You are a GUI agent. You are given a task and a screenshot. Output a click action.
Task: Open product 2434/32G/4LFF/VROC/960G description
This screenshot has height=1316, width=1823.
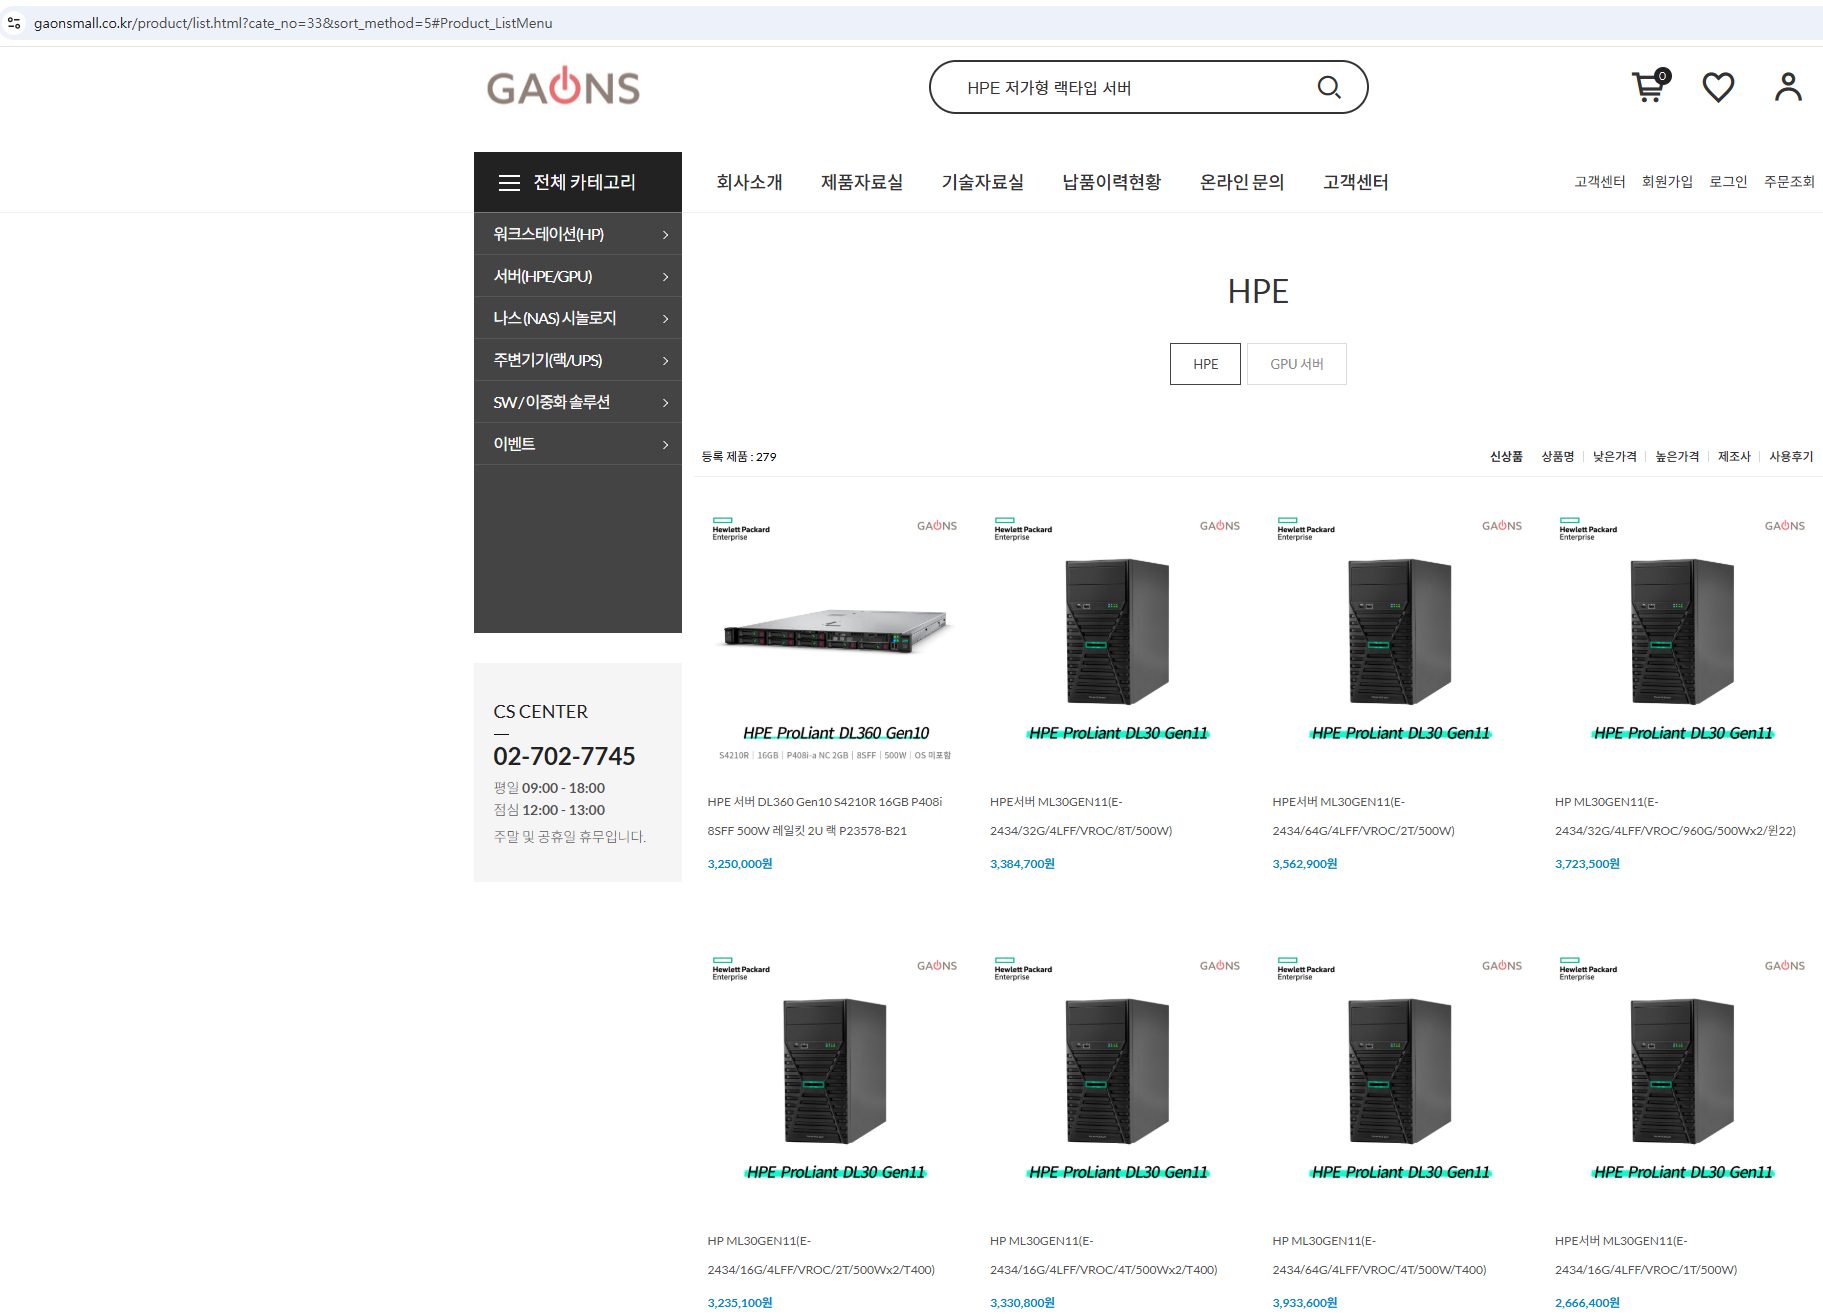point(1675,816)
